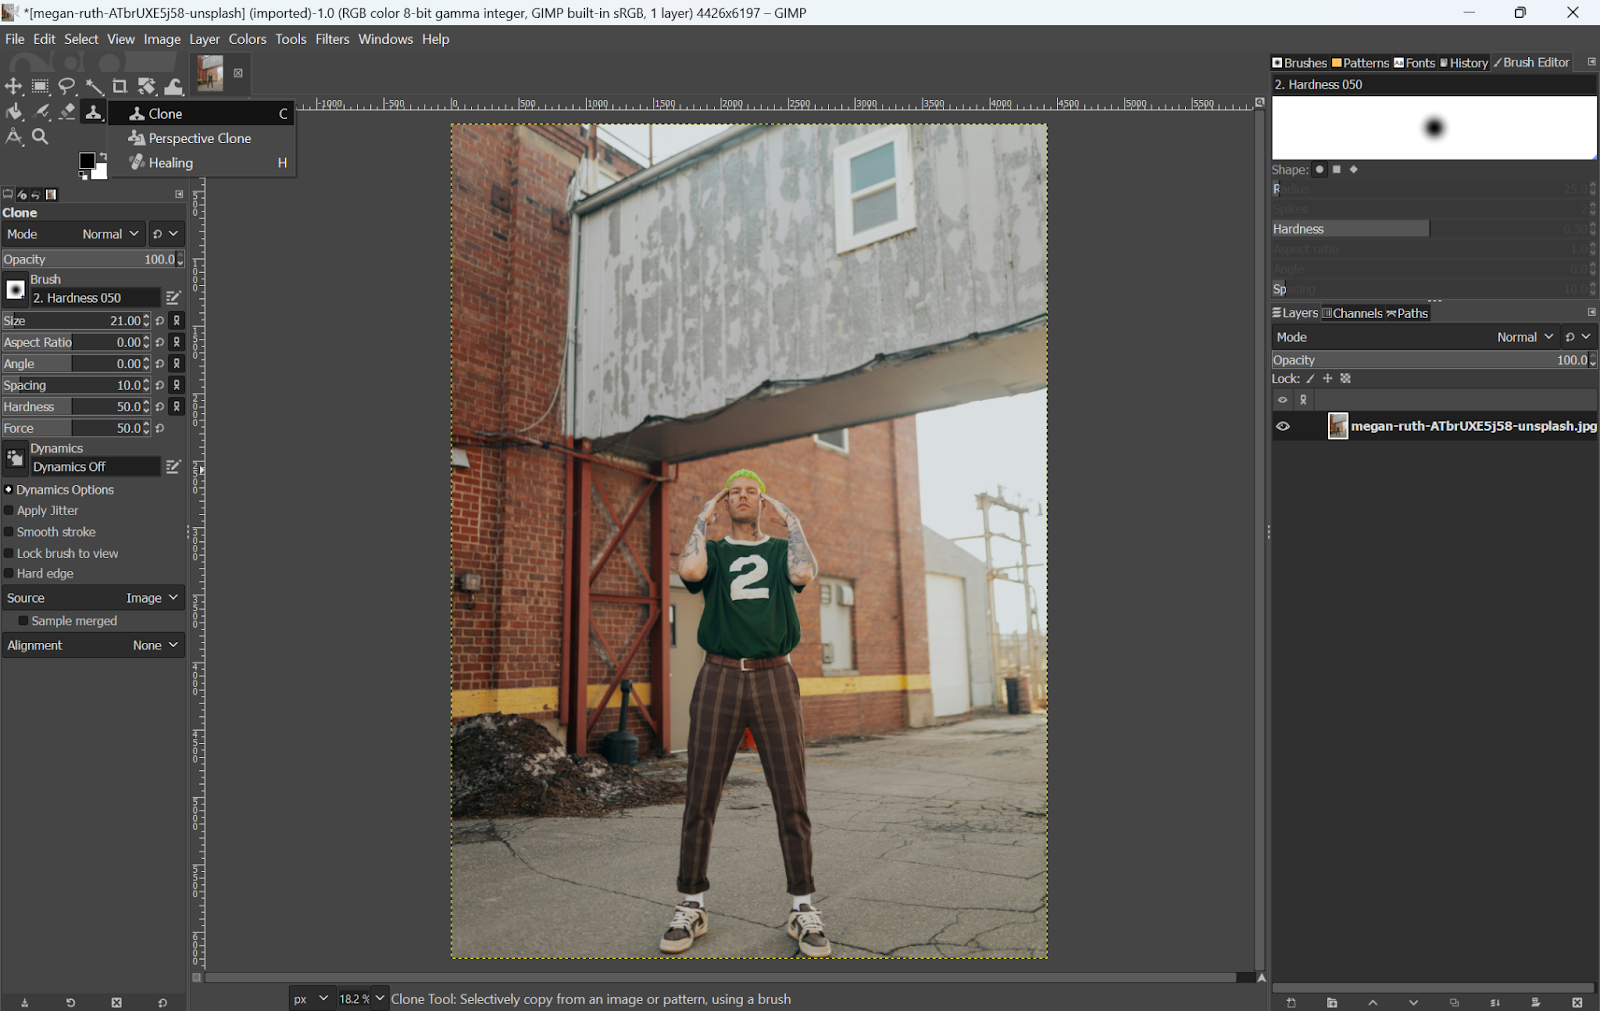The height and width of the screenshot is (1011, 1600).
Task: Select the Zoom magnifier tool
Action: coord(40,136)
